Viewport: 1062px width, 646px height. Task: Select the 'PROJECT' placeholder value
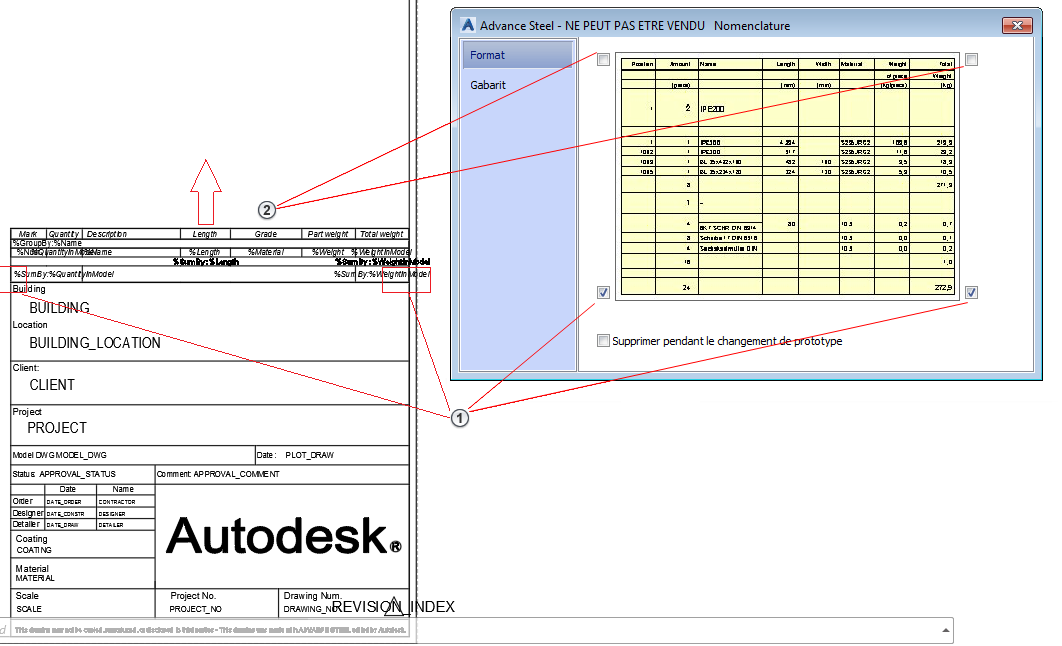[x=57, y=428]
